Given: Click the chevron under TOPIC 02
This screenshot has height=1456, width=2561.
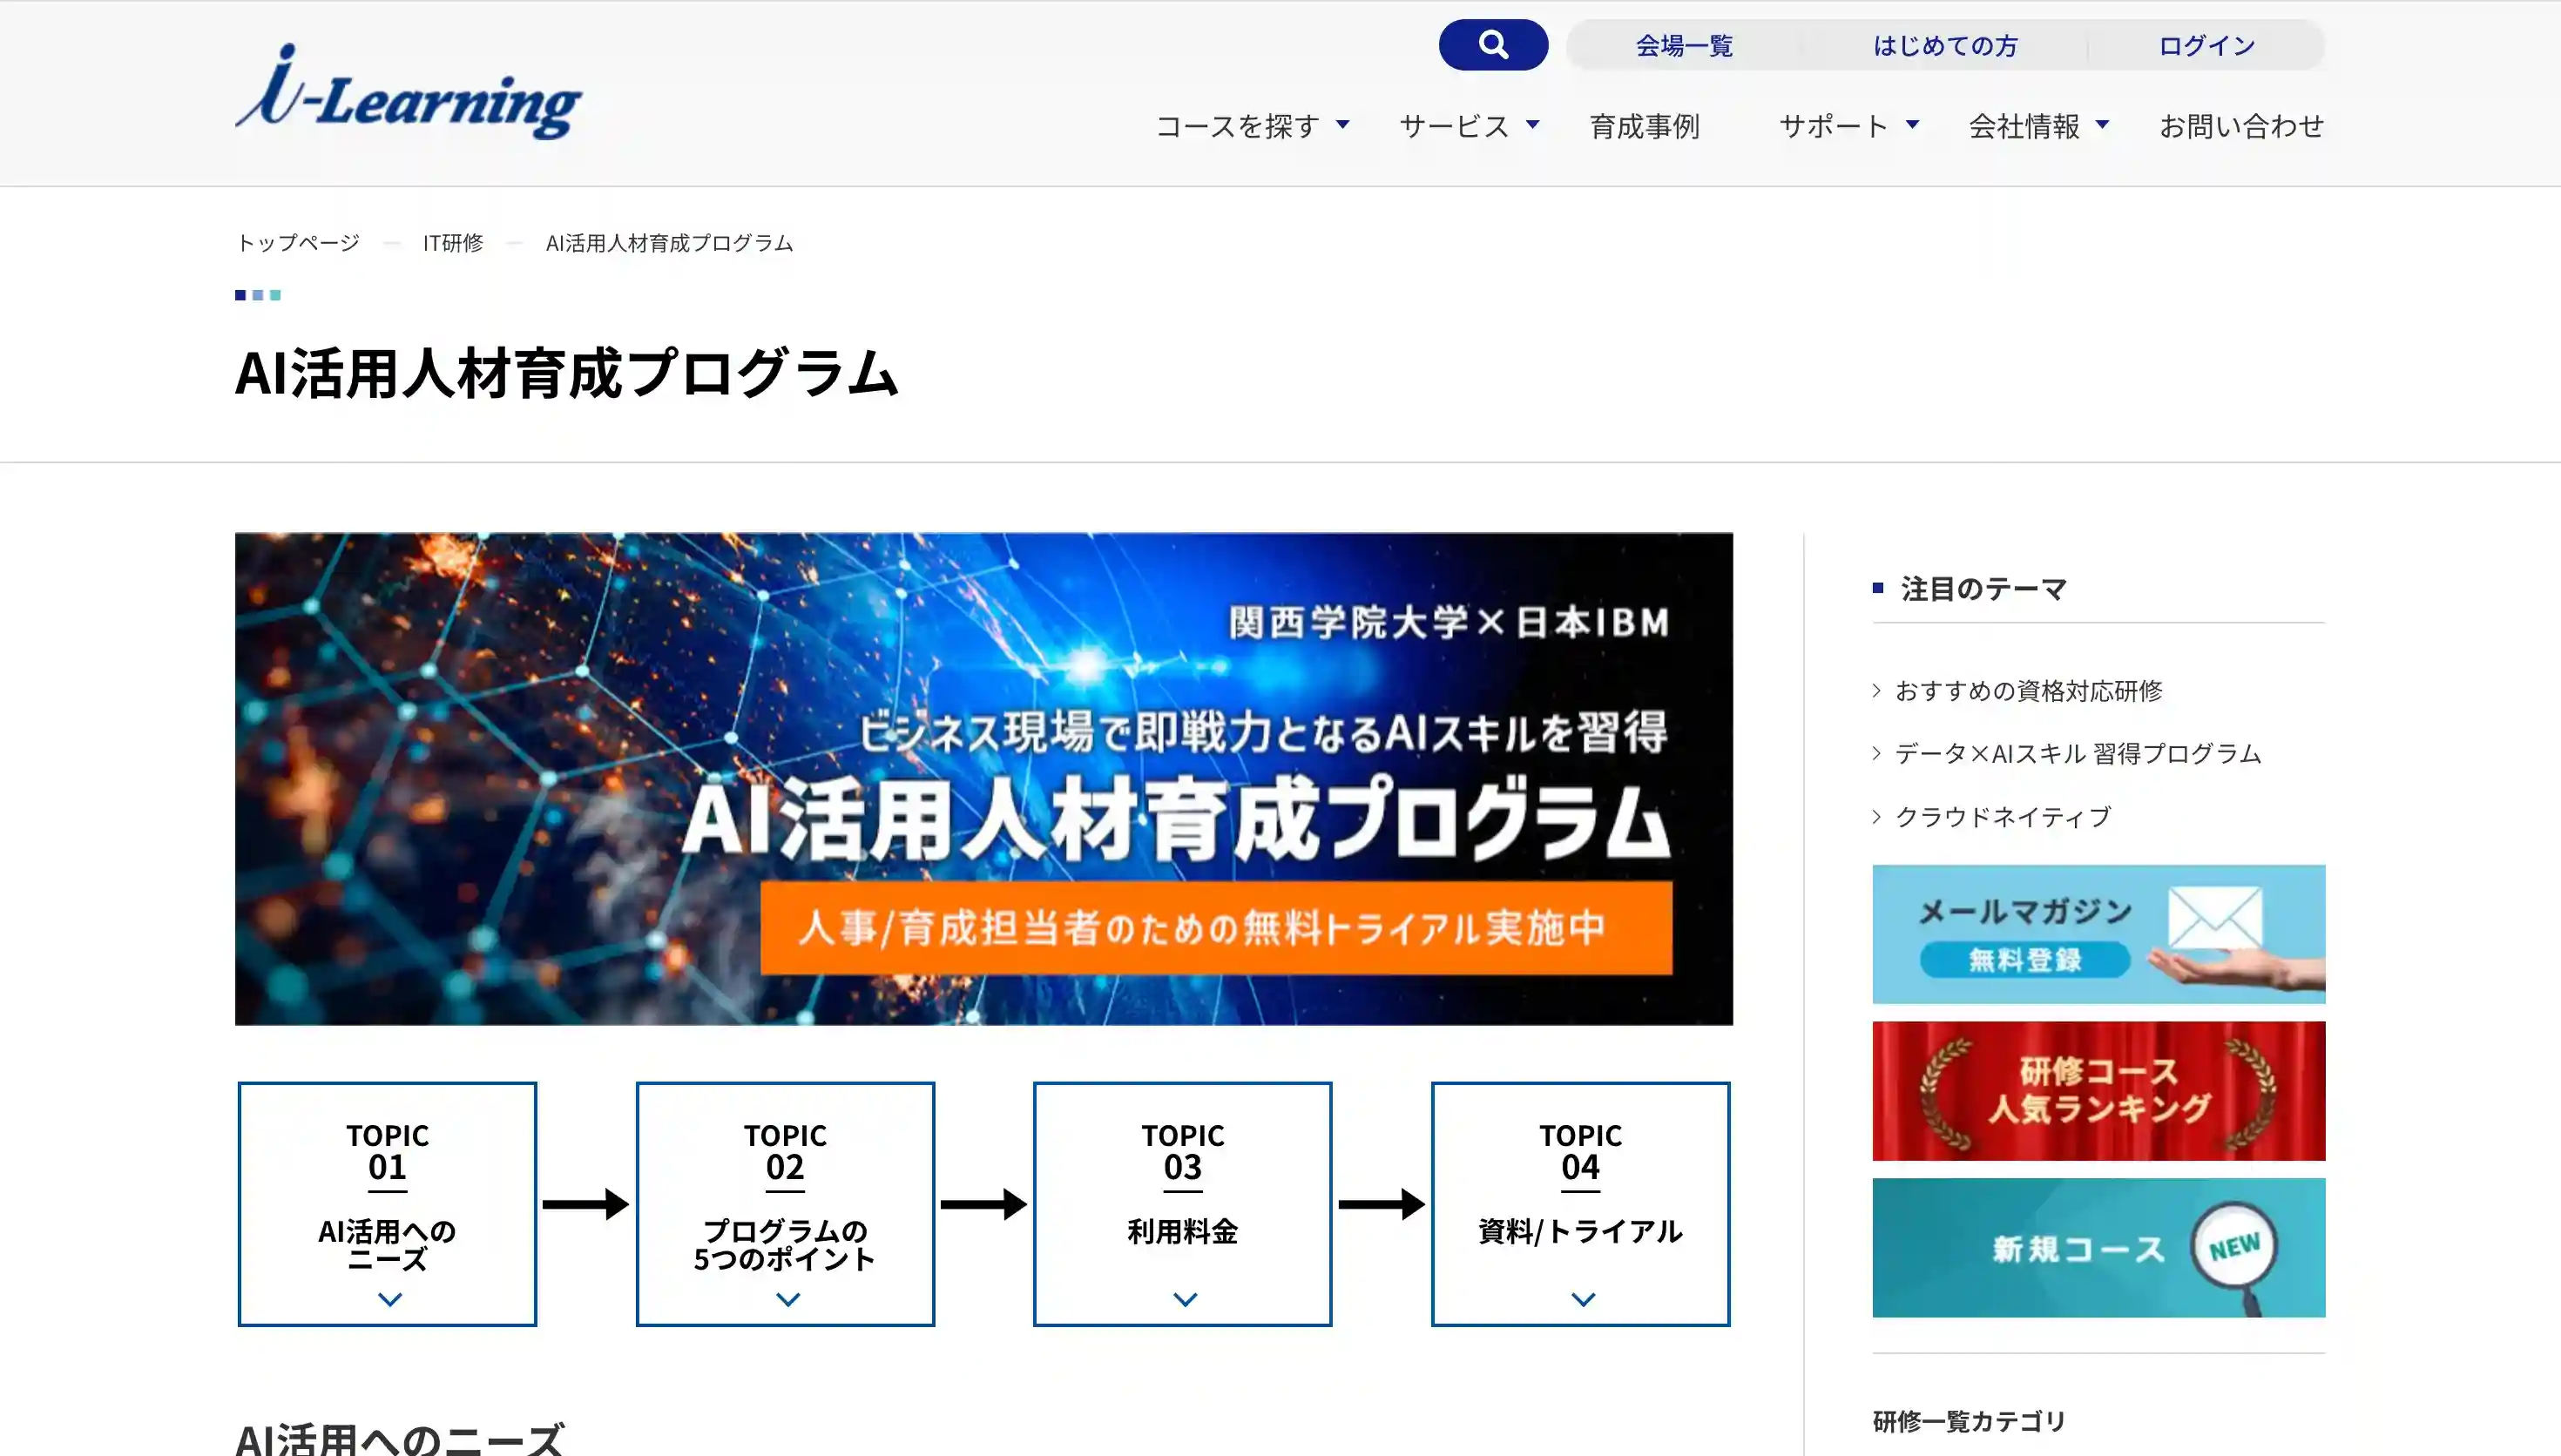Looking at the screenshot, I should pyautogui.click(x=788, y=1299).
